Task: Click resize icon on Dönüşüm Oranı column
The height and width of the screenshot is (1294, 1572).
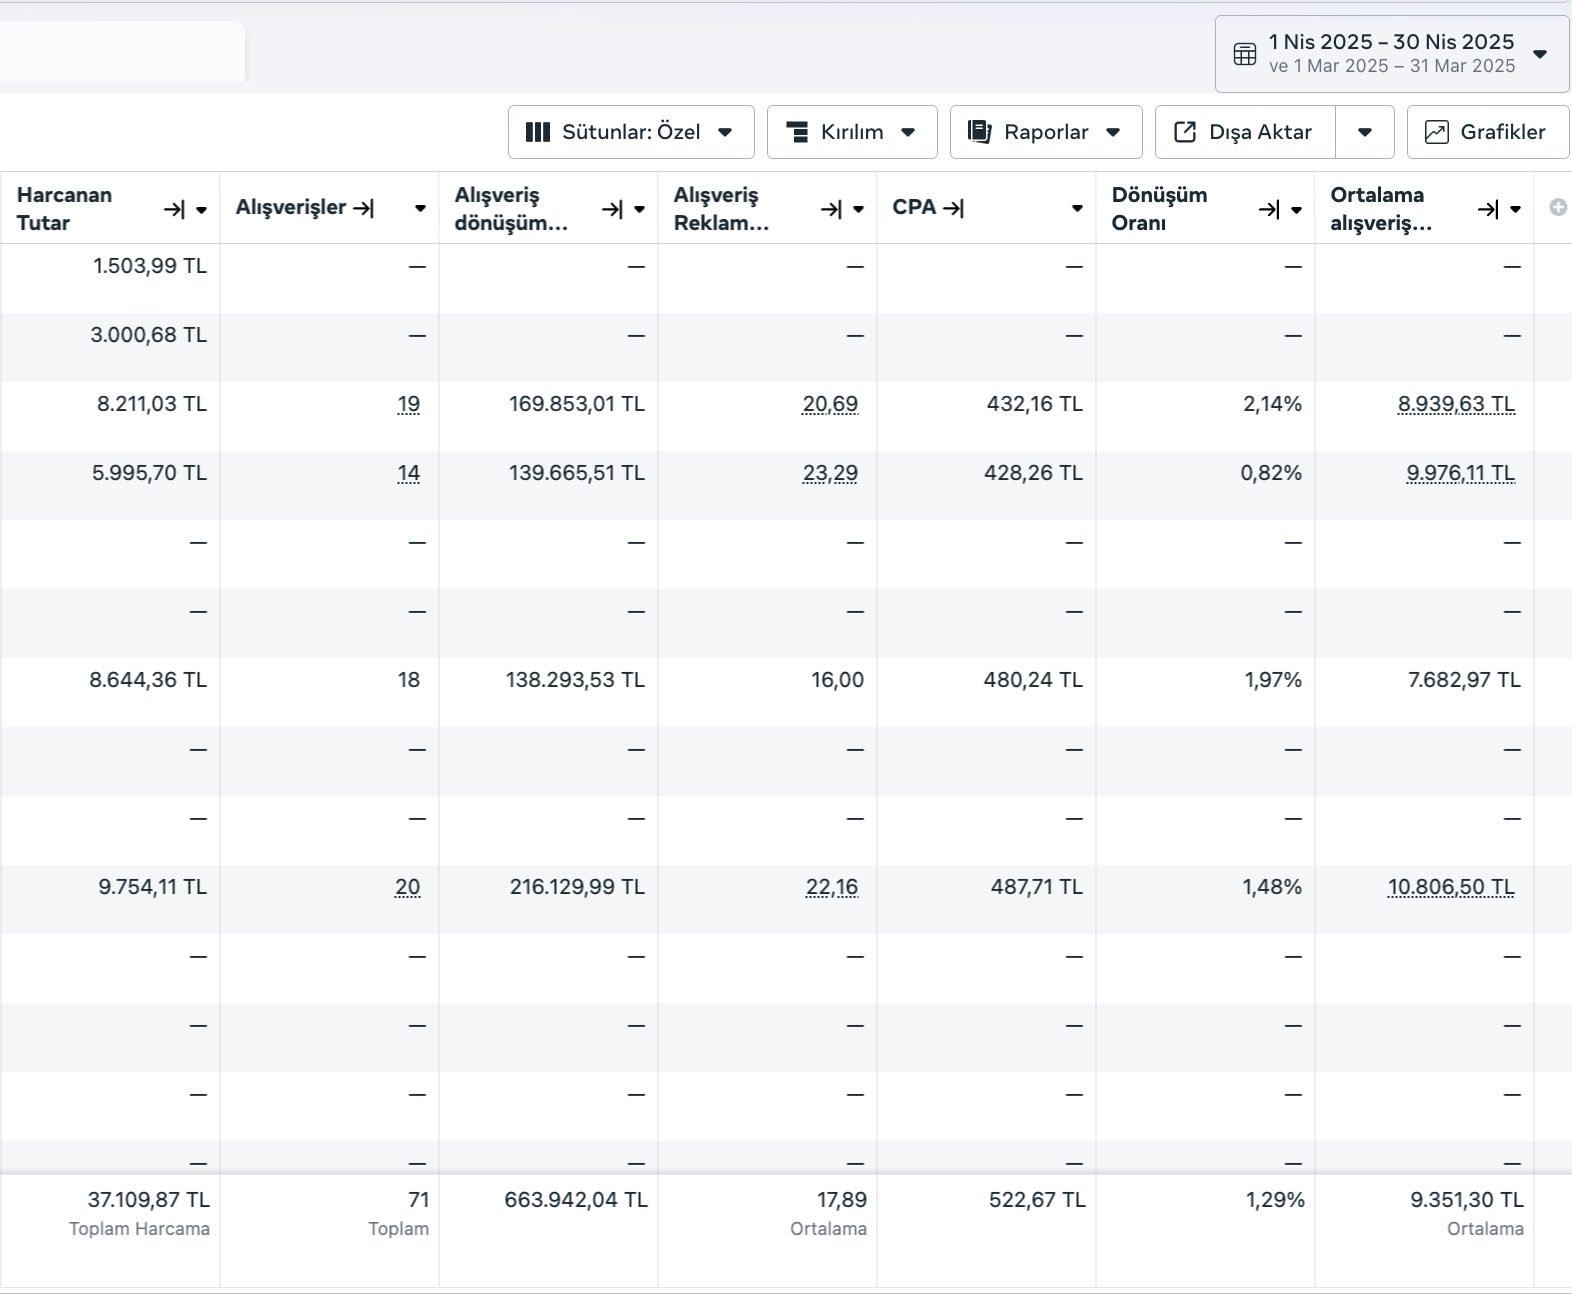Action: coord(1269,209)
